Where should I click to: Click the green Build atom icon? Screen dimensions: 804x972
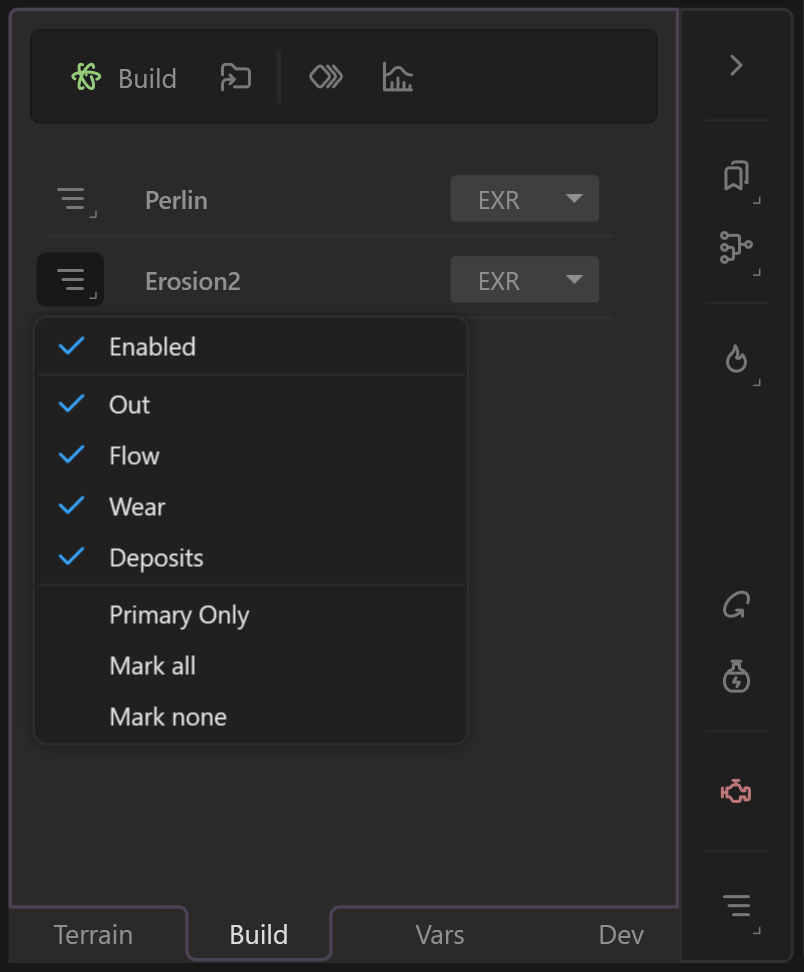click(86, 77)
